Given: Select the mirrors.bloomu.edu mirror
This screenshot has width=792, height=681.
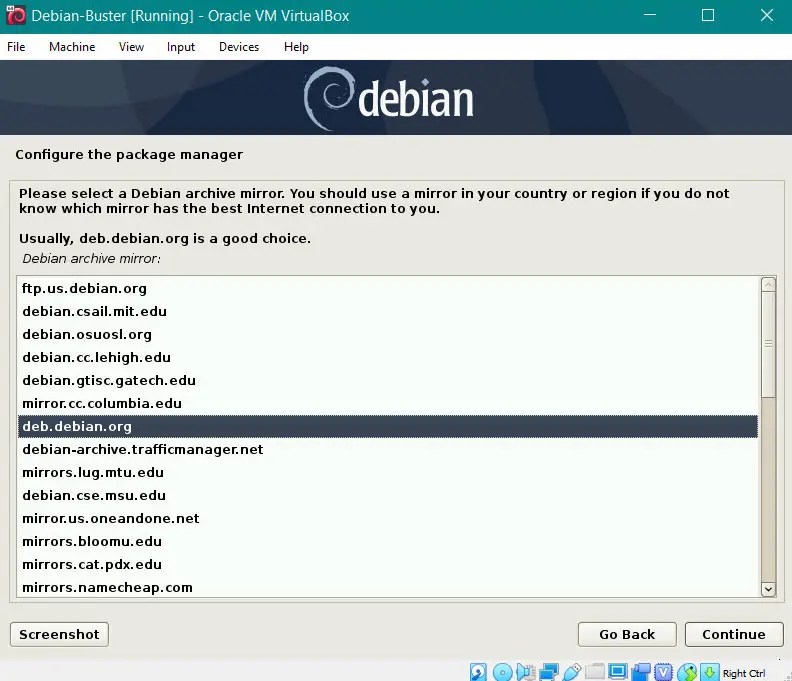Looking at the screenshot, I should tap(388, 541).
